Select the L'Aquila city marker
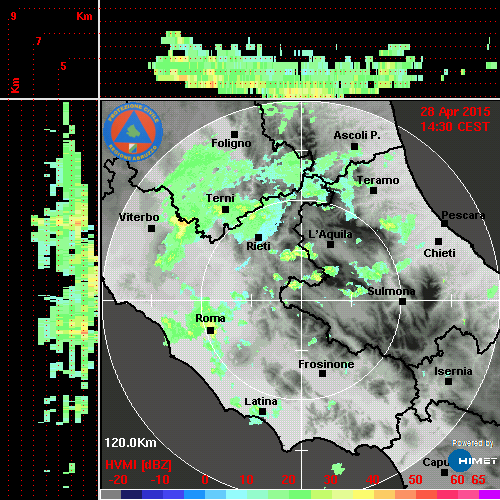The height and width of the screenshot is (500, 500). point(330,244)
